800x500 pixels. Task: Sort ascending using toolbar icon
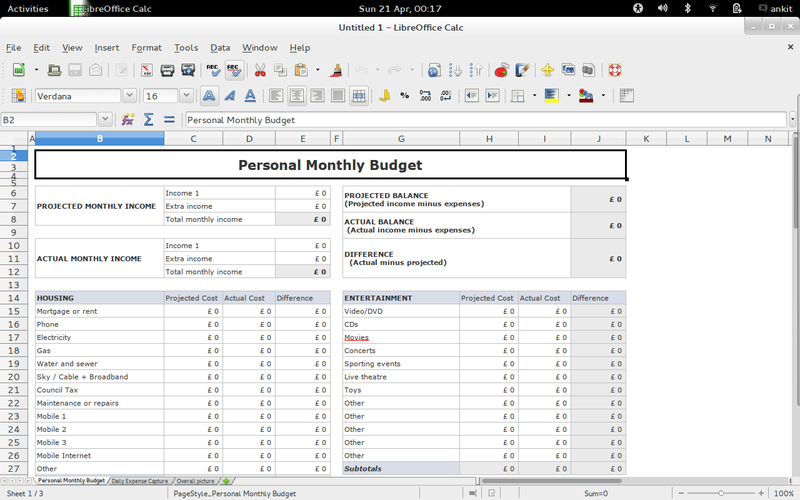click(x=456, y=71)
